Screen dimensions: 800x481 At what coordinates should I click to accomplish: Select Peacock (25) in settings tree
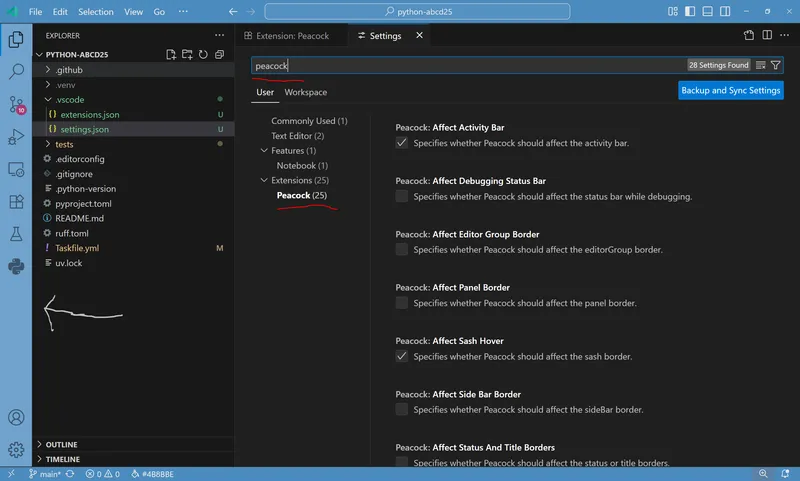click(302, 195)
